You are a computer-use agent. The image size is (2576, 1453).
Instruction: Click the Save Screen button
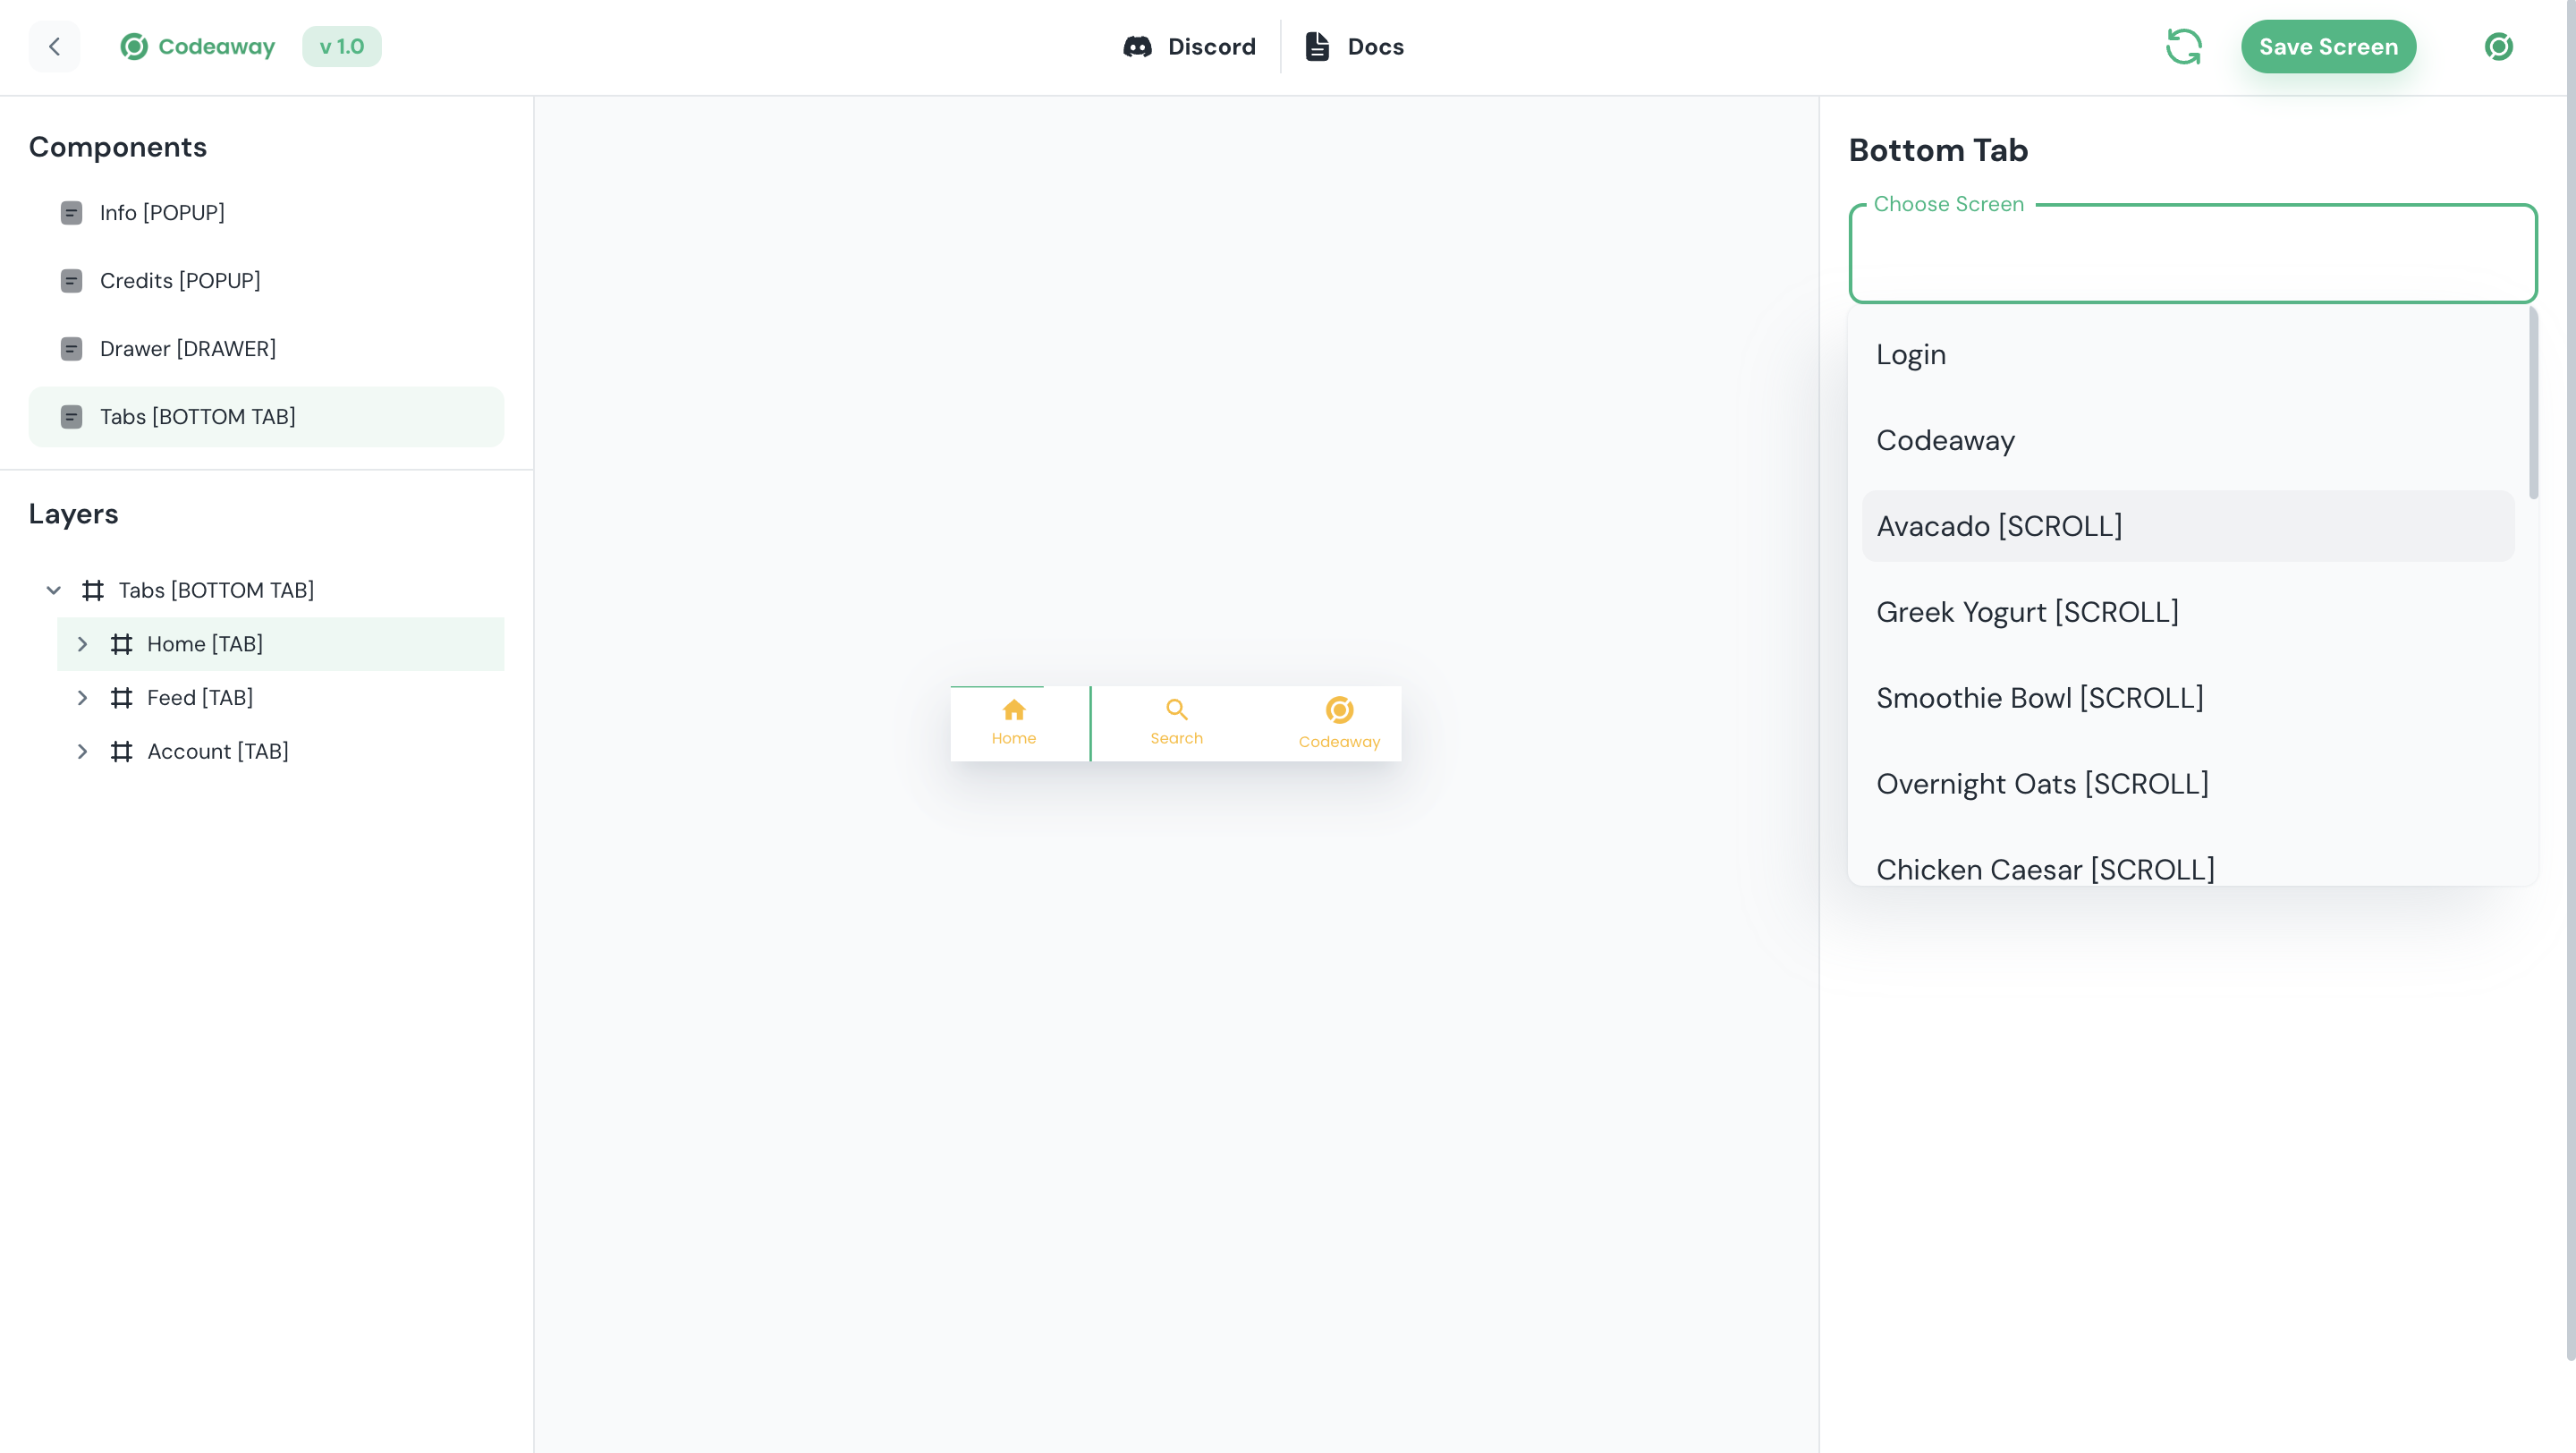[2328, 46]
